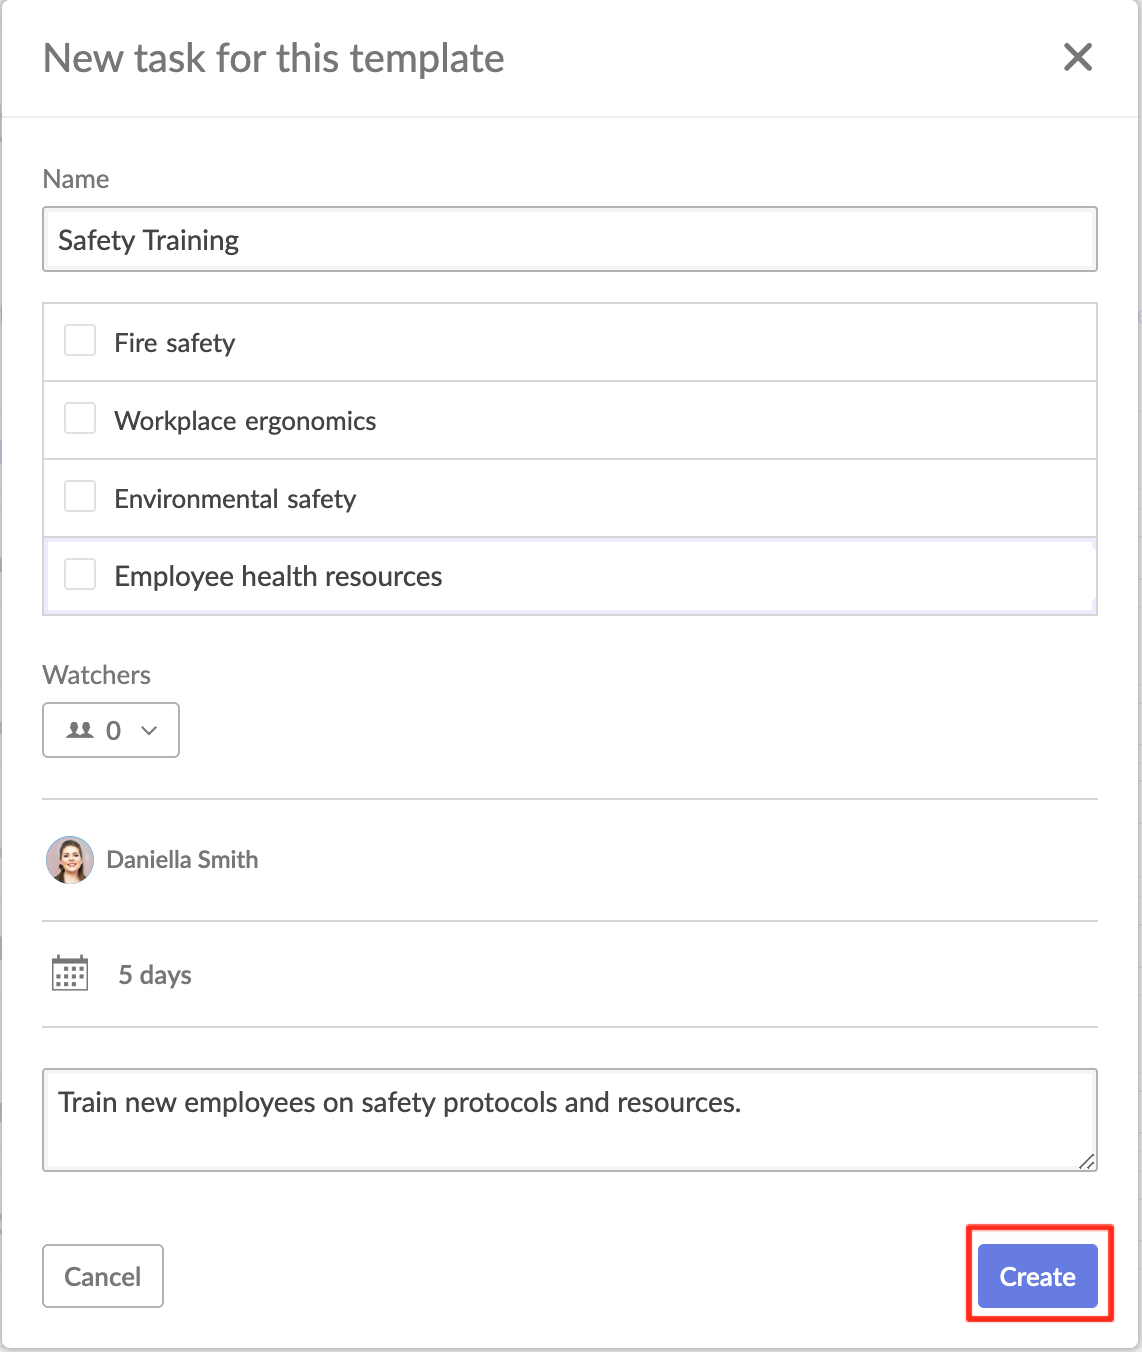The image size is (1142, 1352).
Task: Check the Employee health resources checkbox
Action: (x=79, y=574)
